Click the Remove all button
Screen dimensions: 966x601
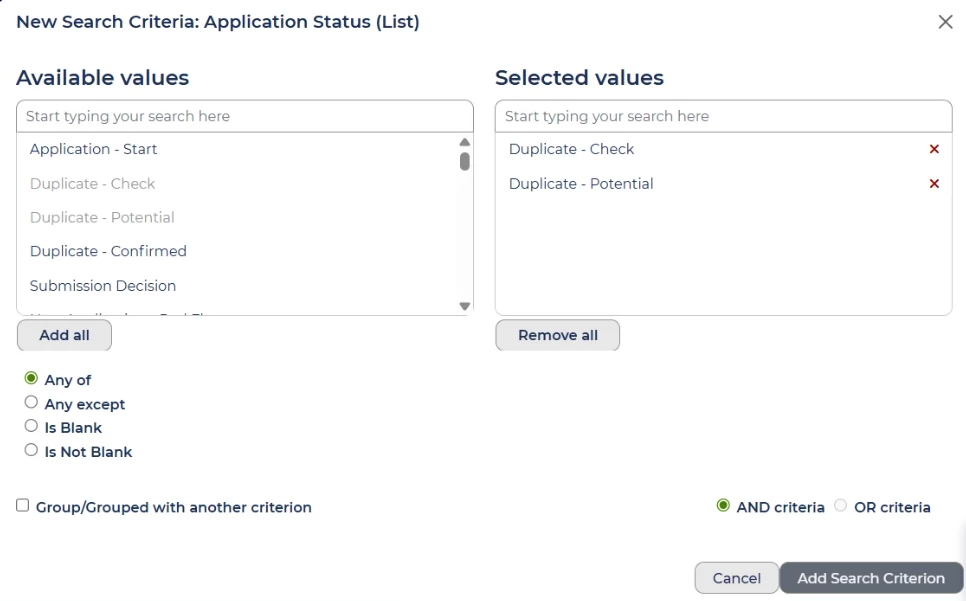(557, 335)
